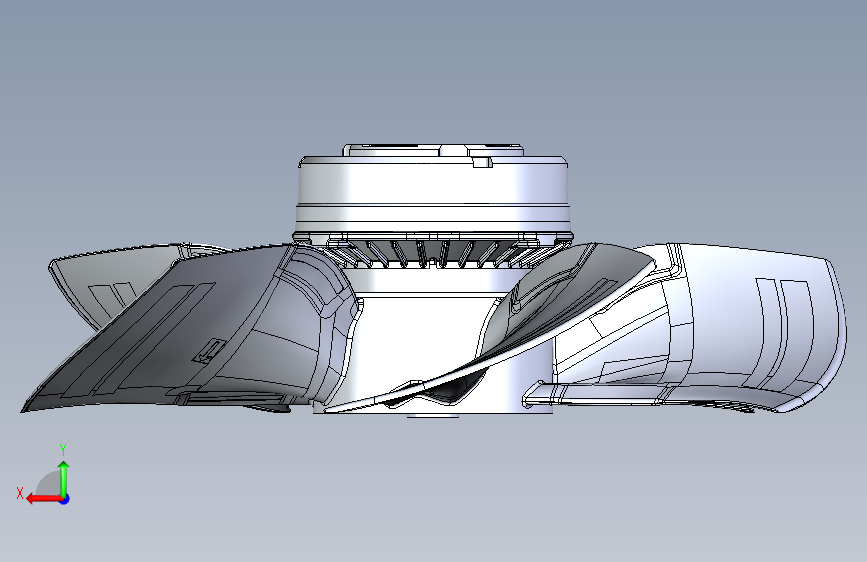Click the red X axis arrow of triad
This screenshot has height=562, width=867.
click(x=43, y=499)
